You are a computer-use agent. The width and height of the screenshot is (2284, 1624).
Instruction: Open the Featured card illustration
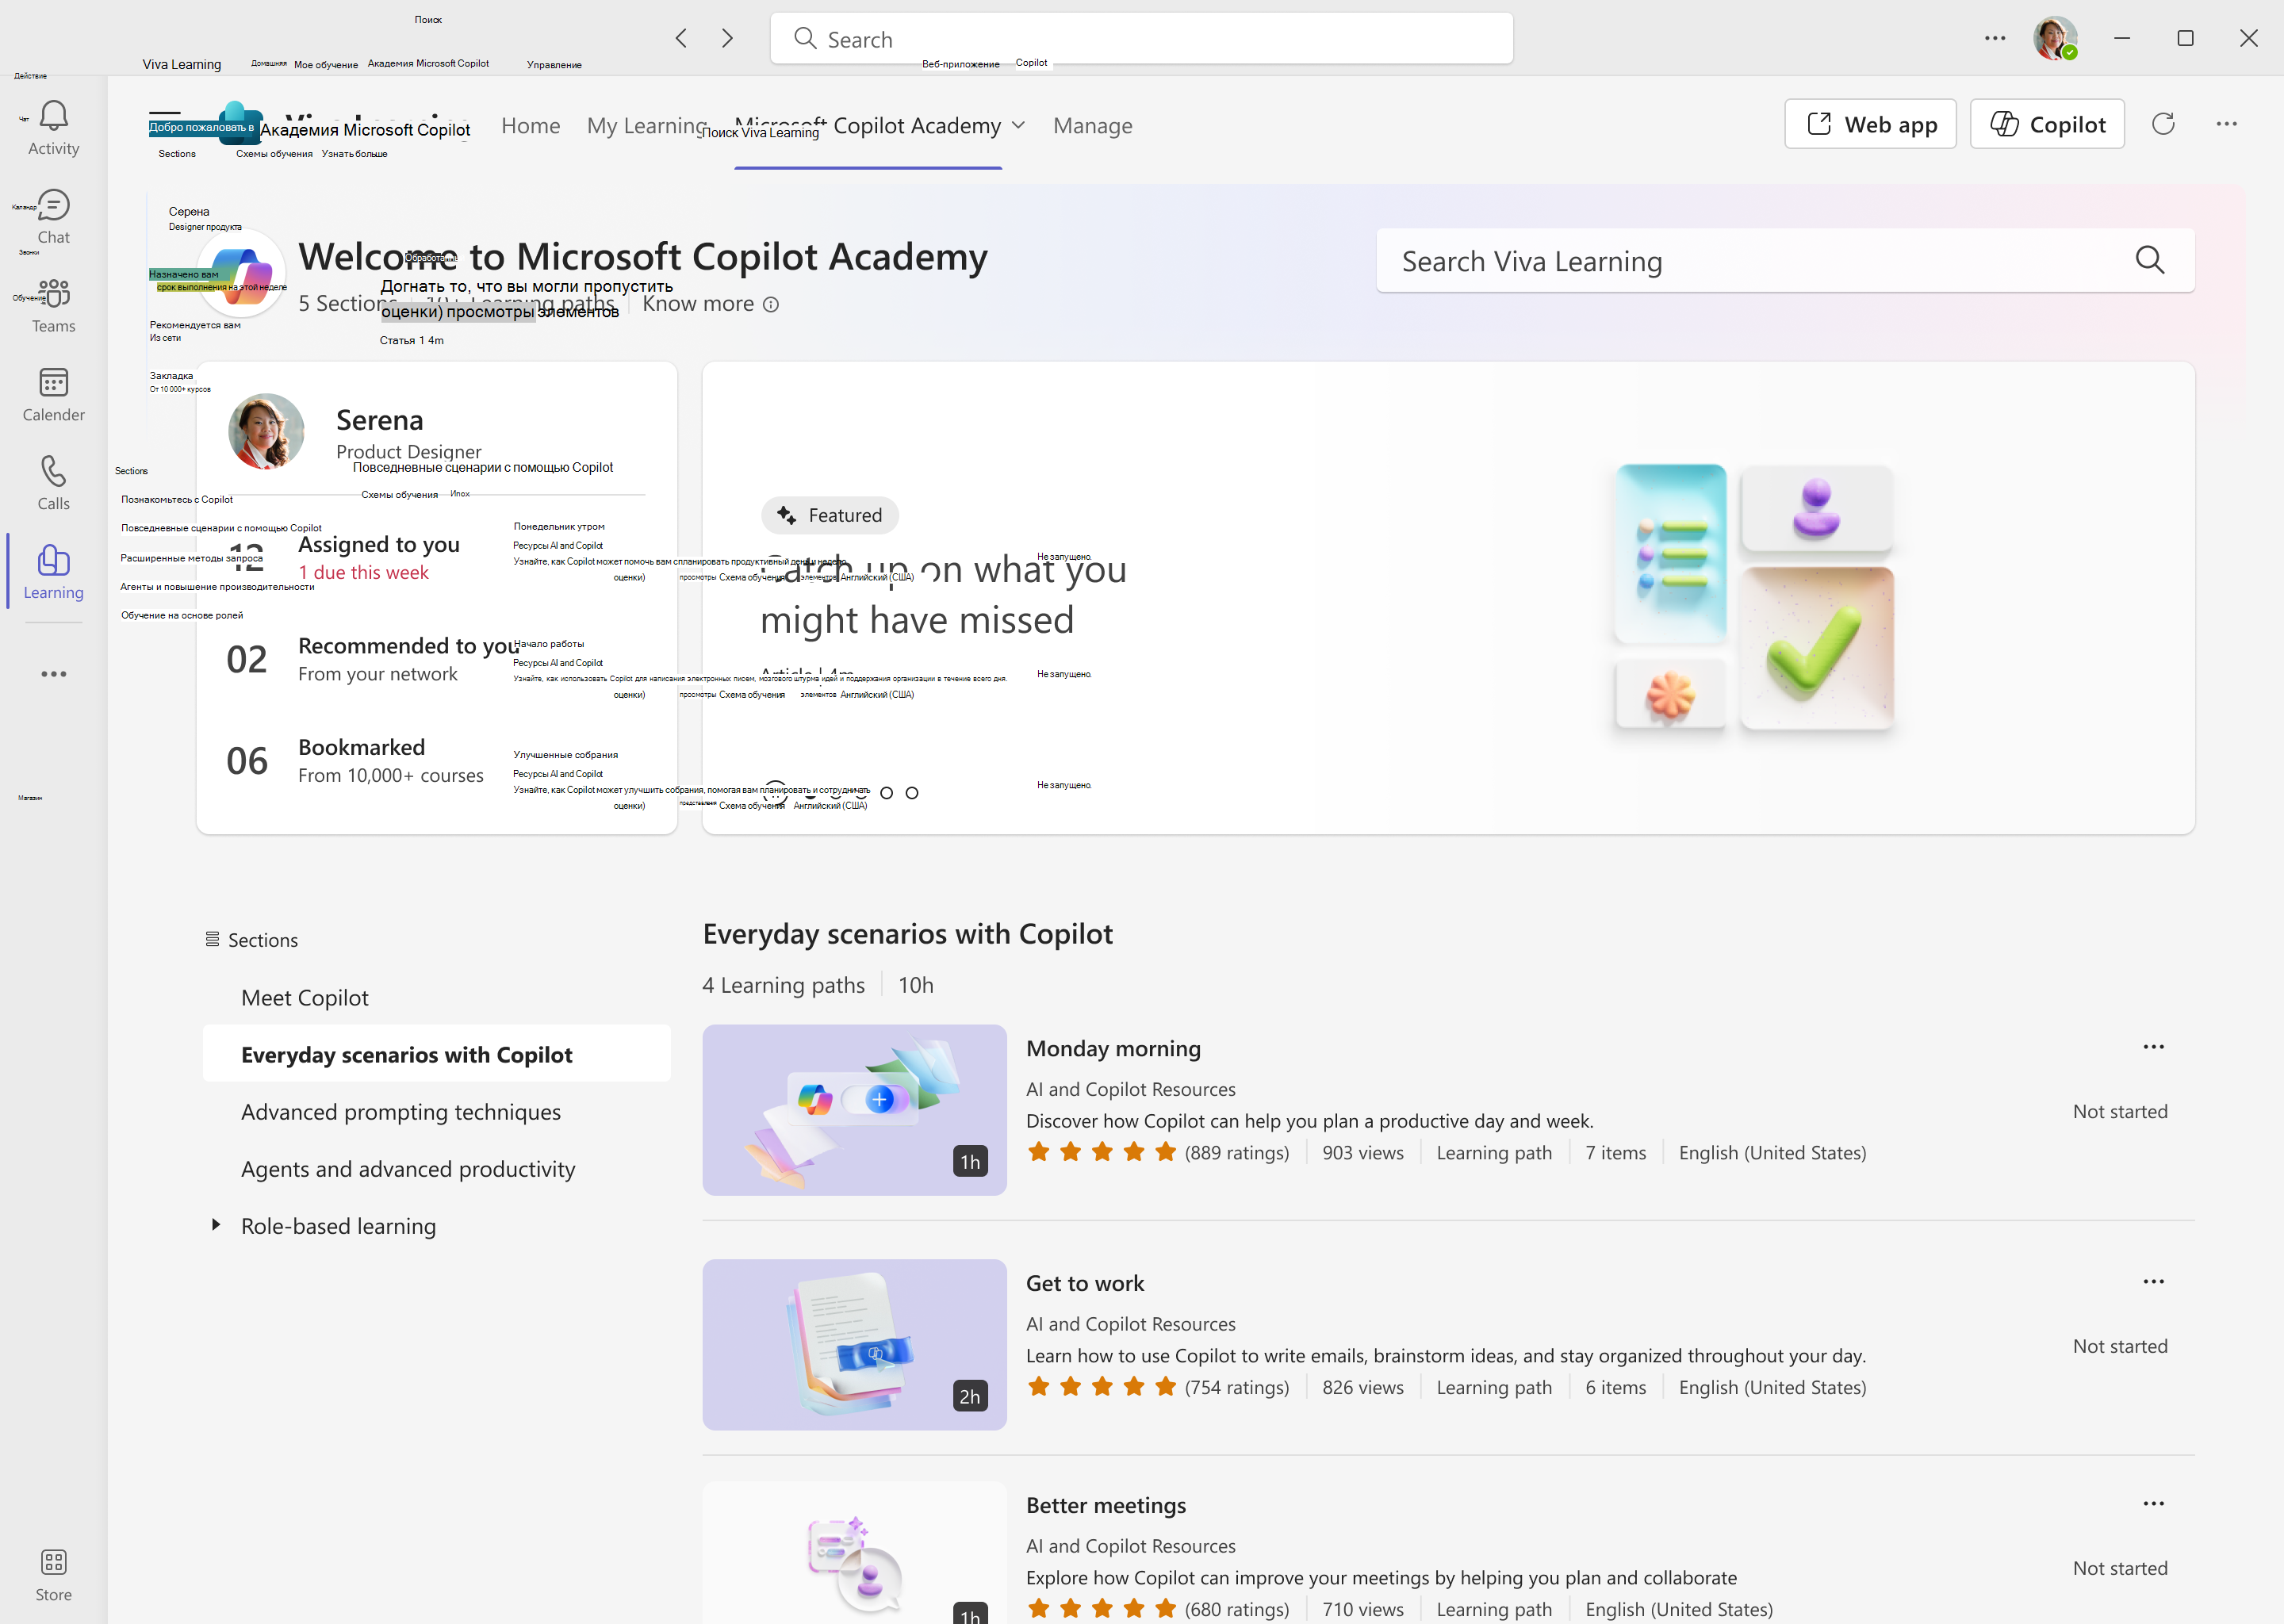tap(1754, 596)
